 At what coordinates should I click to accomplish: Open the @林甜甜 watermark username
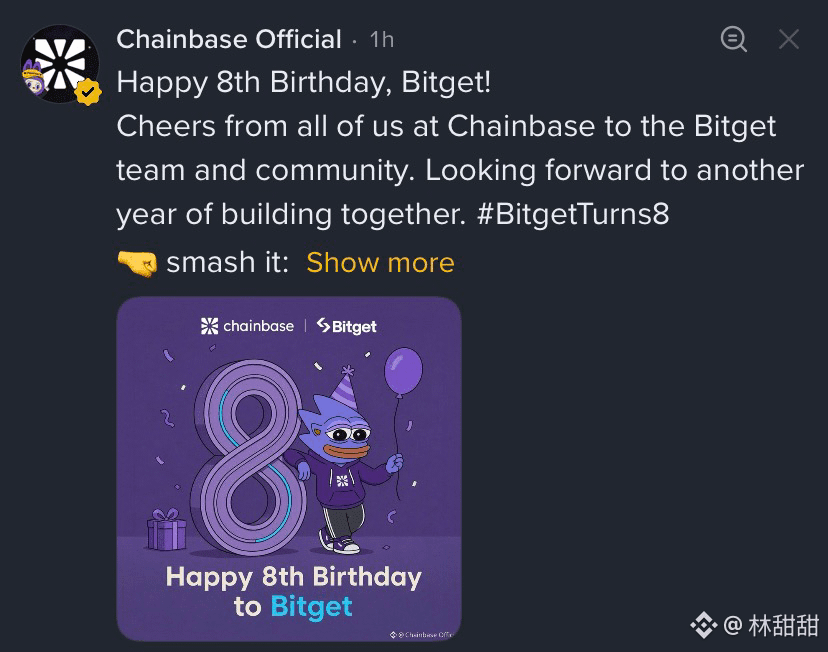tap(771, 626)
